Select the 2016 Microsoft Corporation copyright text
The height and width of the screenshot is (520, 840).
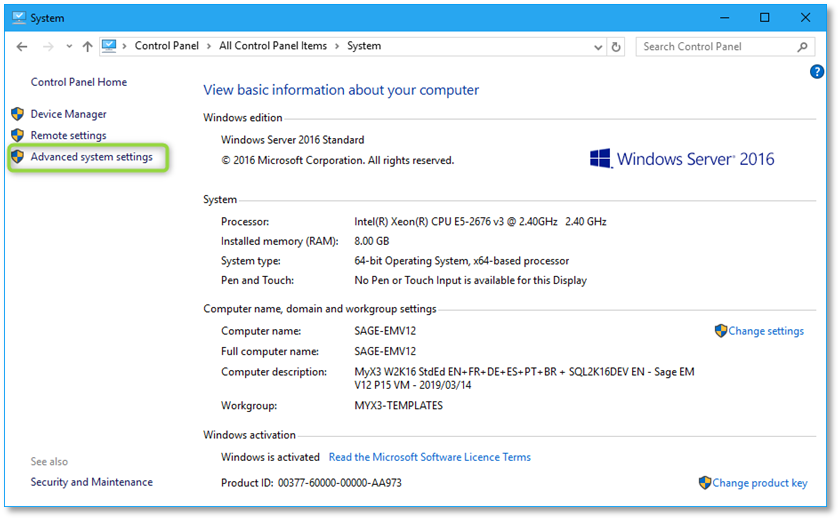tap(338, 161)
